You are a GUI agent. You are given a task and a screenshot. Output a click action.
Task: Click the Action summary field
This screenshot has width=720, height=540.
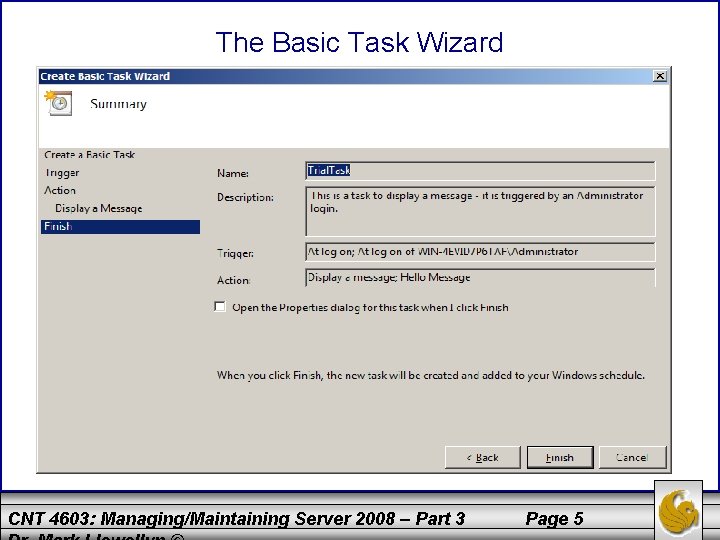coord(480,278)
